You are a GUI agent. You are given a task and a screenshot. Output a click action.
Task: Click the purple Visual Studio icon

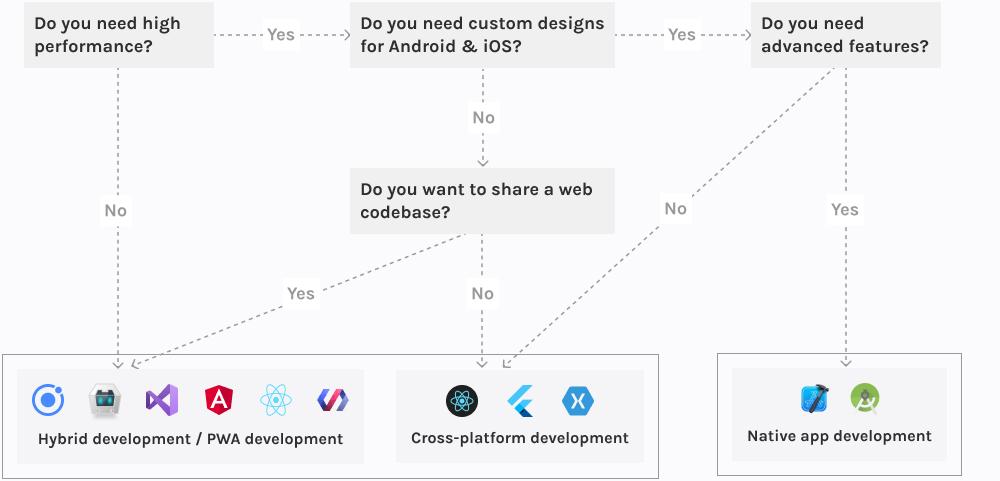(161, 400)
